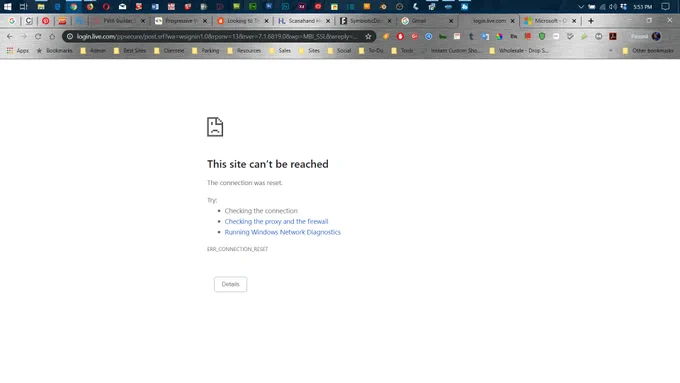The image size is (680, 383).
Task: Bookmark this page with the star icon
Action: click(x=368, y=36)
